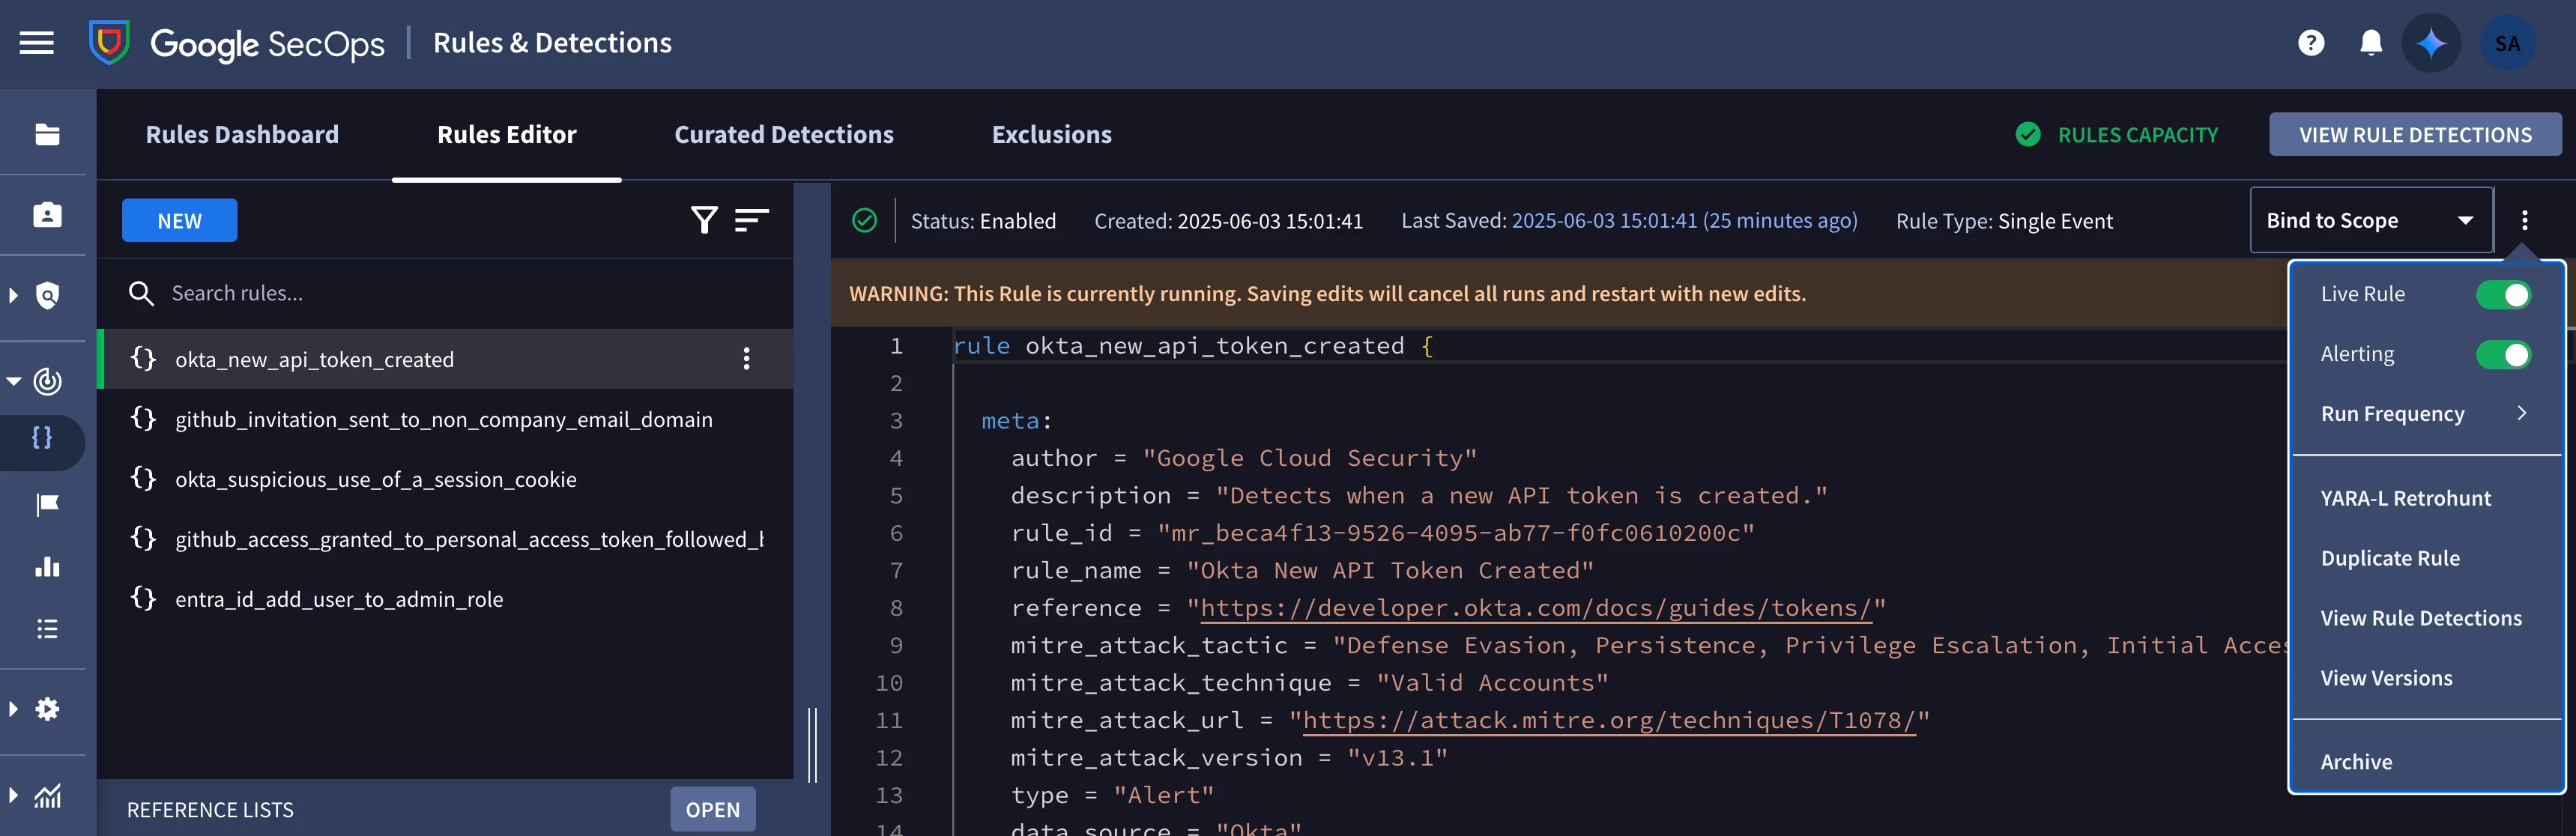Expand the shield search sidebar section
Image resolution: width=2576 pixels, height=836 pixels.
(x=14, y=295)
